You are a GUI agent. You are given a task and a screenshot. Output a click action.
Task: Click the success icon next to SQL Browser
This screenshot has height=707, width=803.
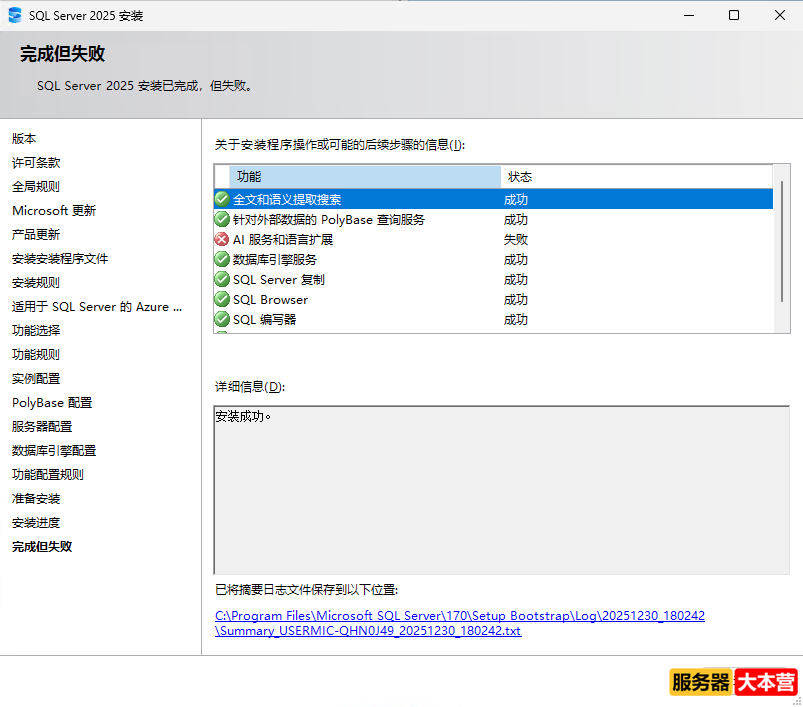tap(221, 299)
